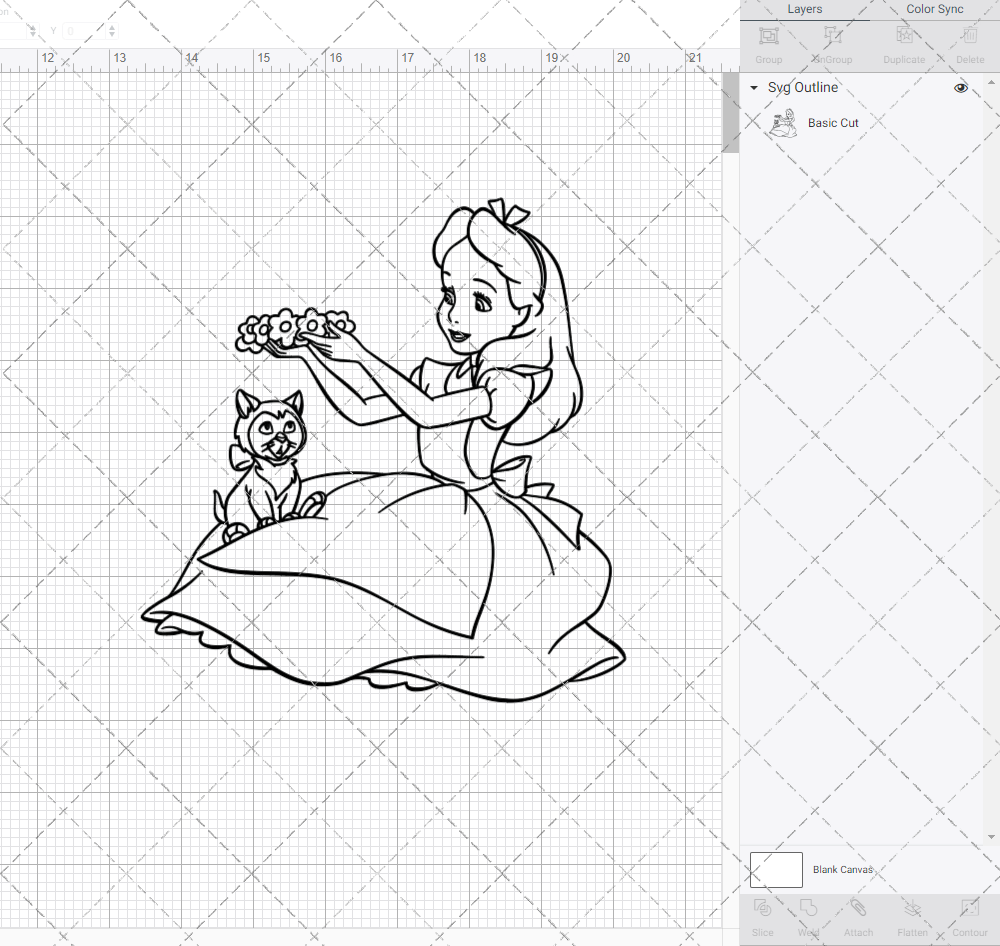Open the Blank Canvas color swatch
Image resolution: width=1000 pixels, height=946 pixels.
[x=775, y=869]
